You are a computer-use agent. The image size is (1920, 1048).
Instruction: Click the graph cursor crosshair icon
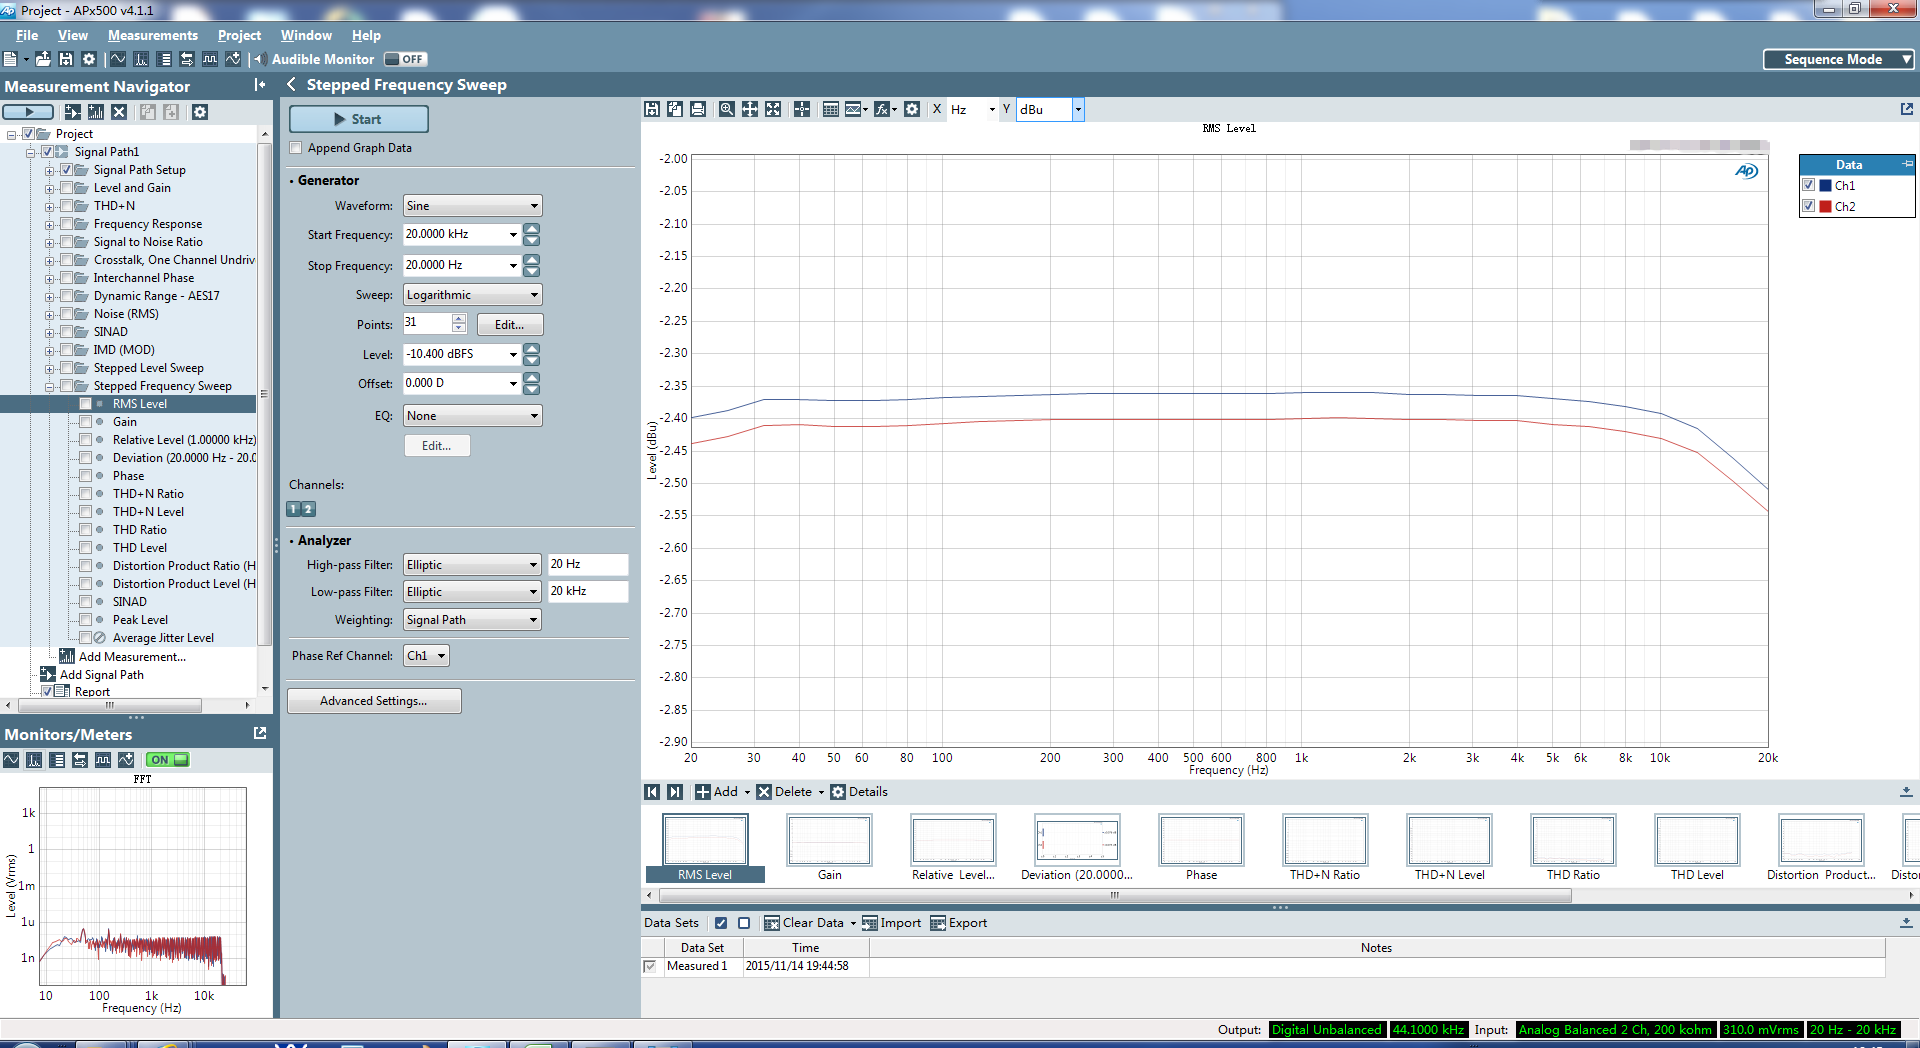point(802,109)
